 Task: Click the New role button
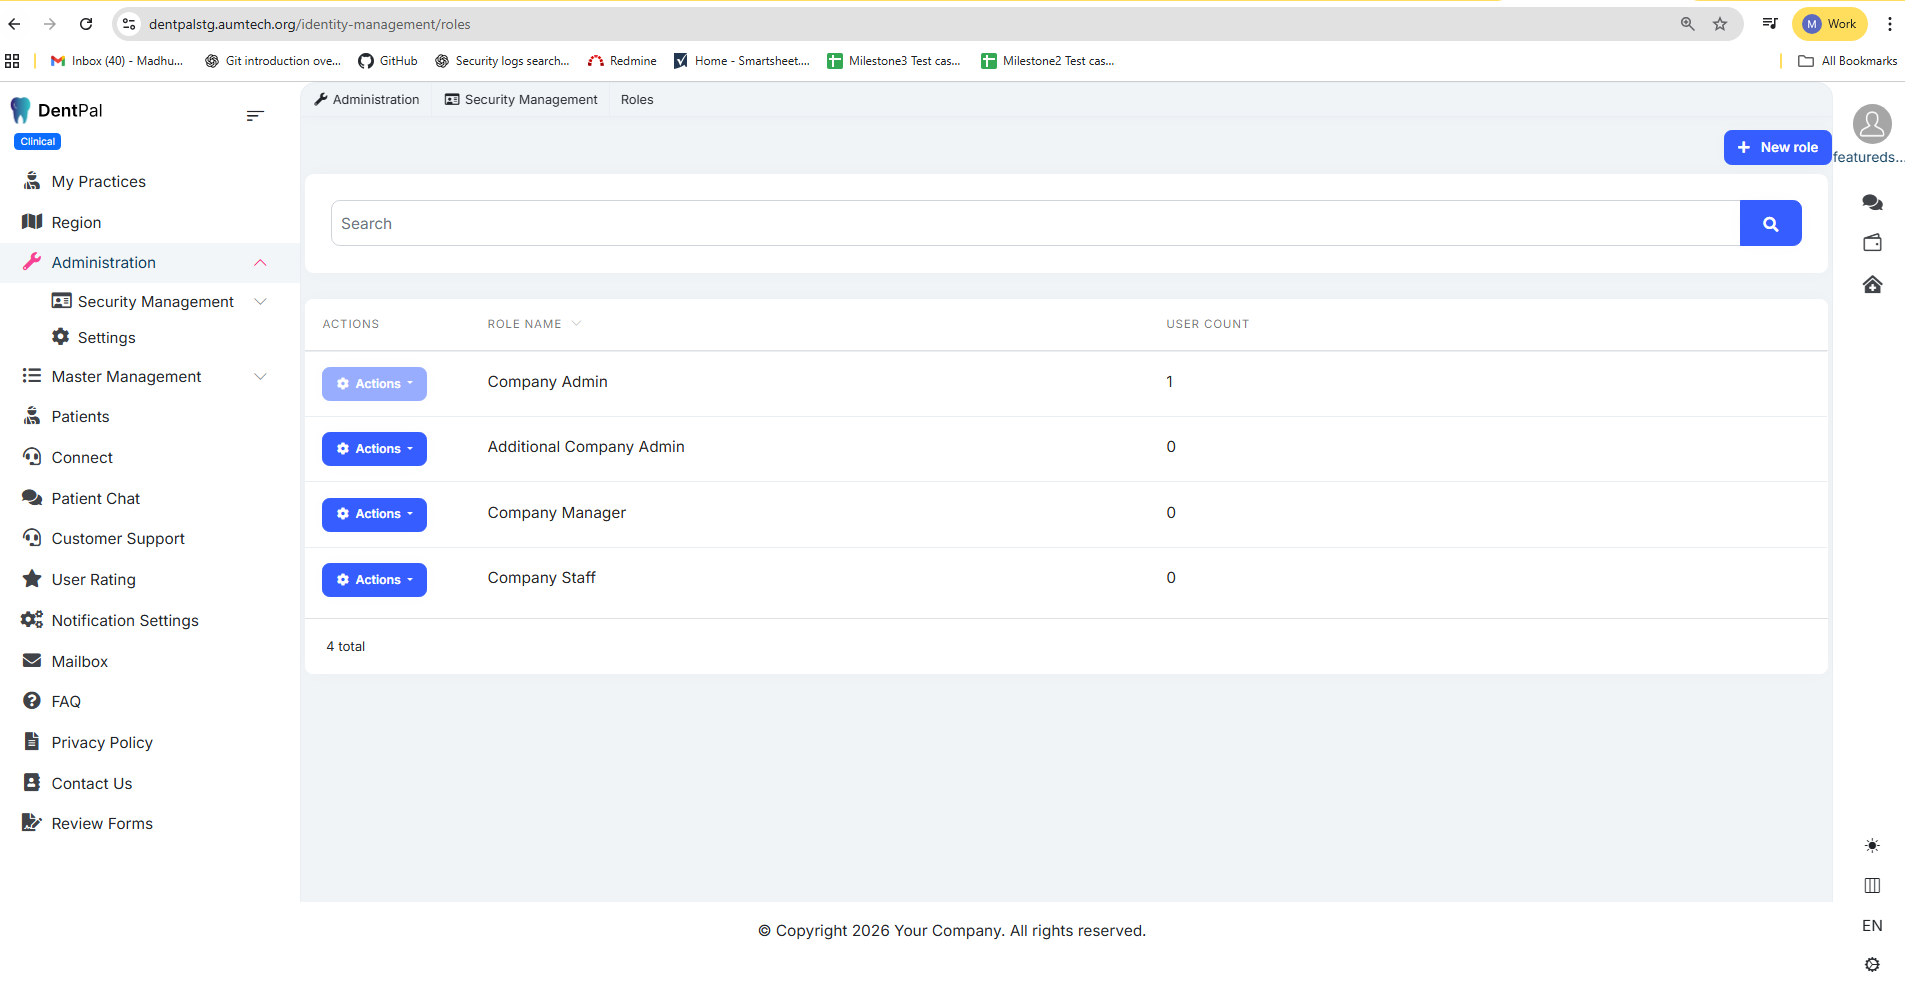pyautogui.click(x=1777, y=148)
